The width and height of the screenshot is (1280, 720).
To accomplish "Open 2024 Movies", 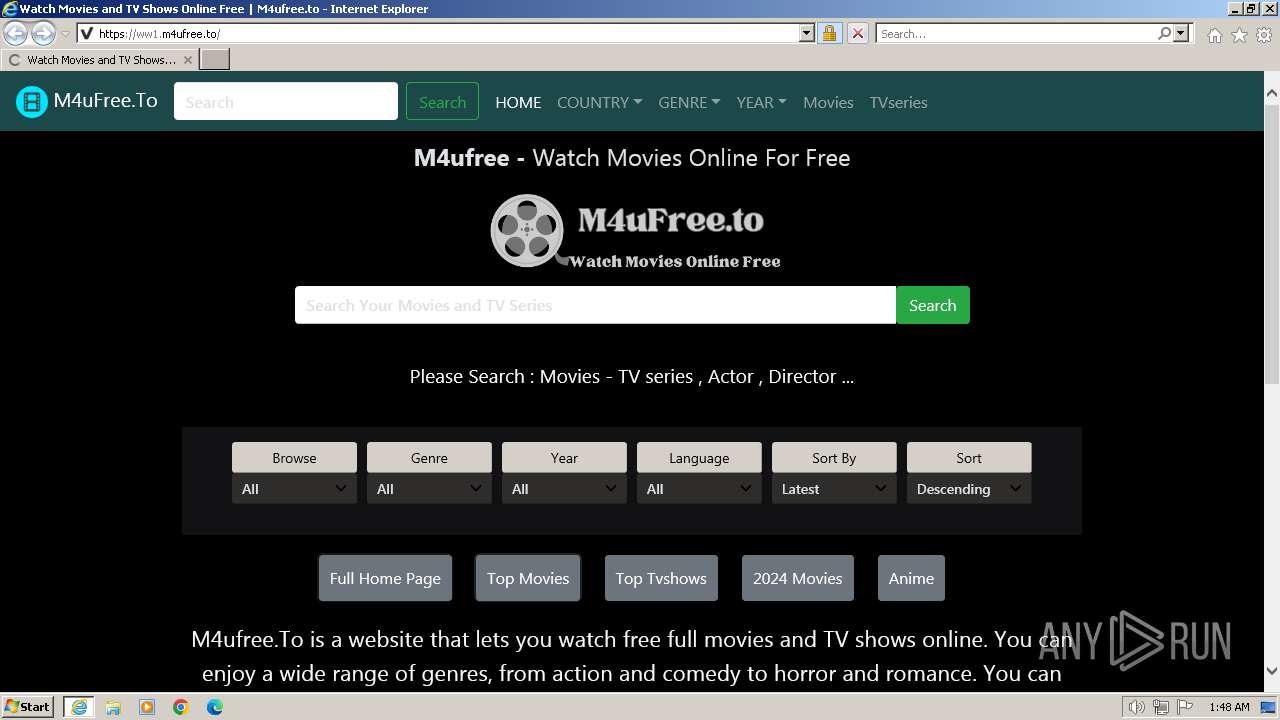I will 798,578.
